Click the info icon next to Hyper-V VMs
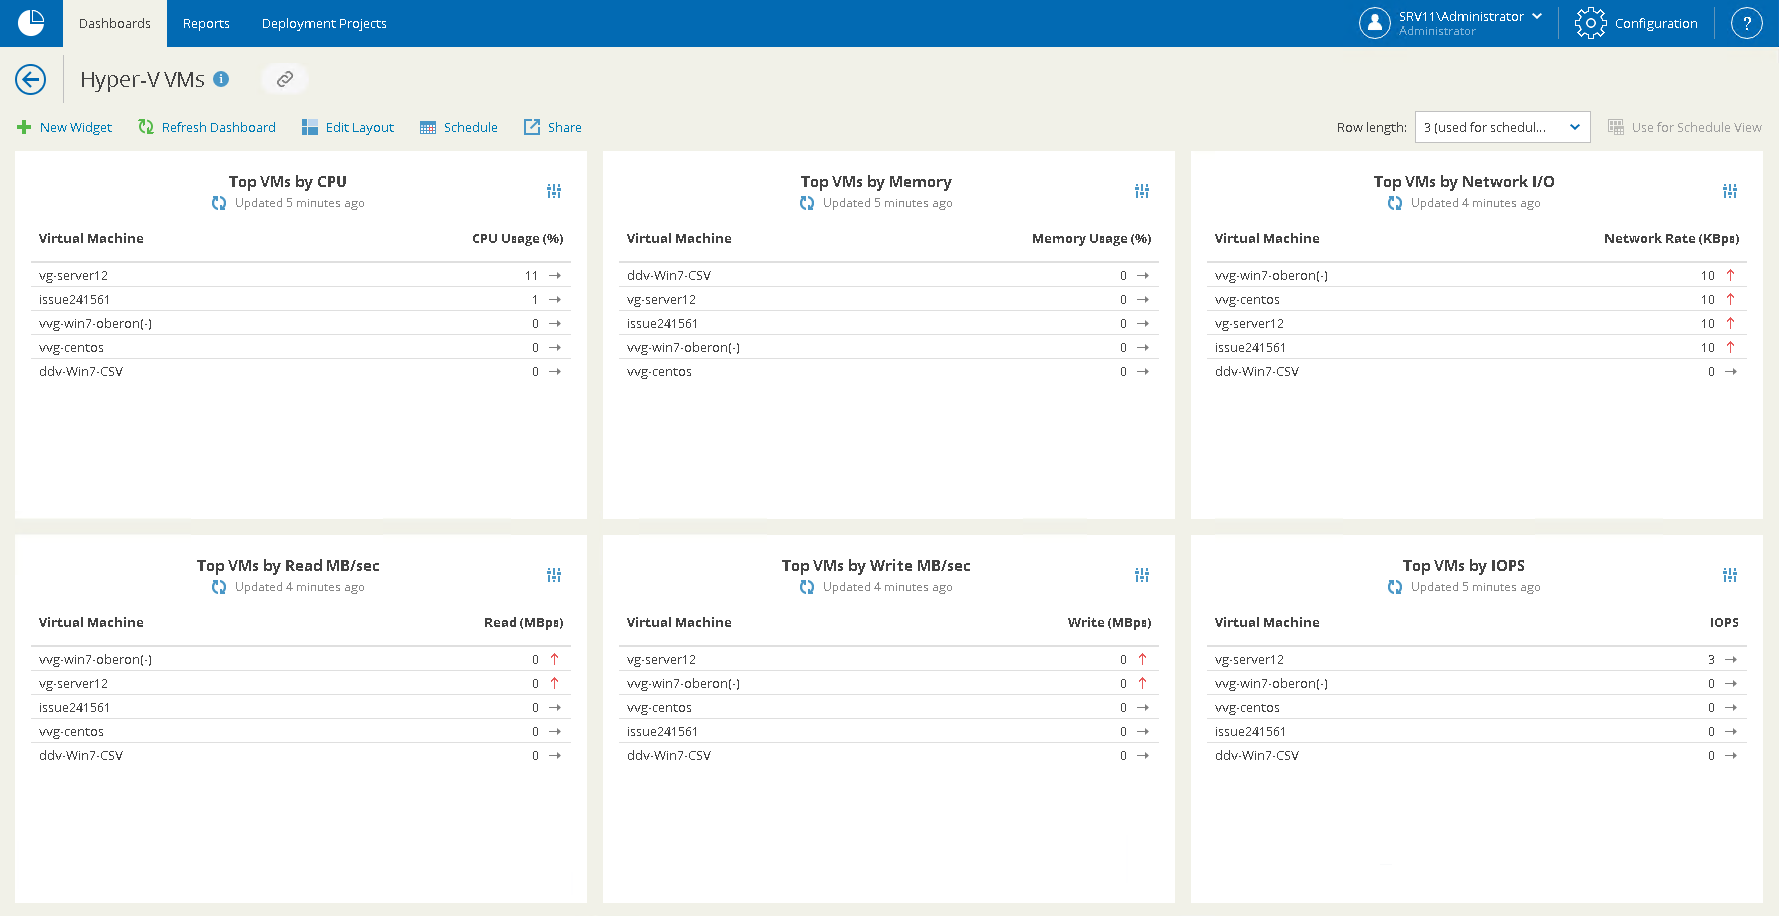 point(221,78)
